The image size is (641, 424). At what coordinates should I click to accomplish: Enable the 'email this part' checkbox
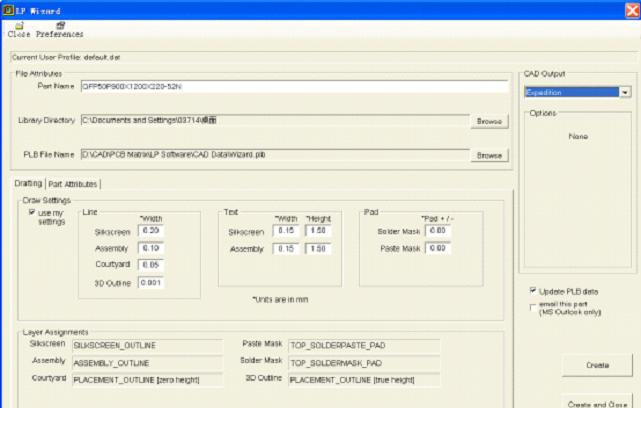point(533,307)
